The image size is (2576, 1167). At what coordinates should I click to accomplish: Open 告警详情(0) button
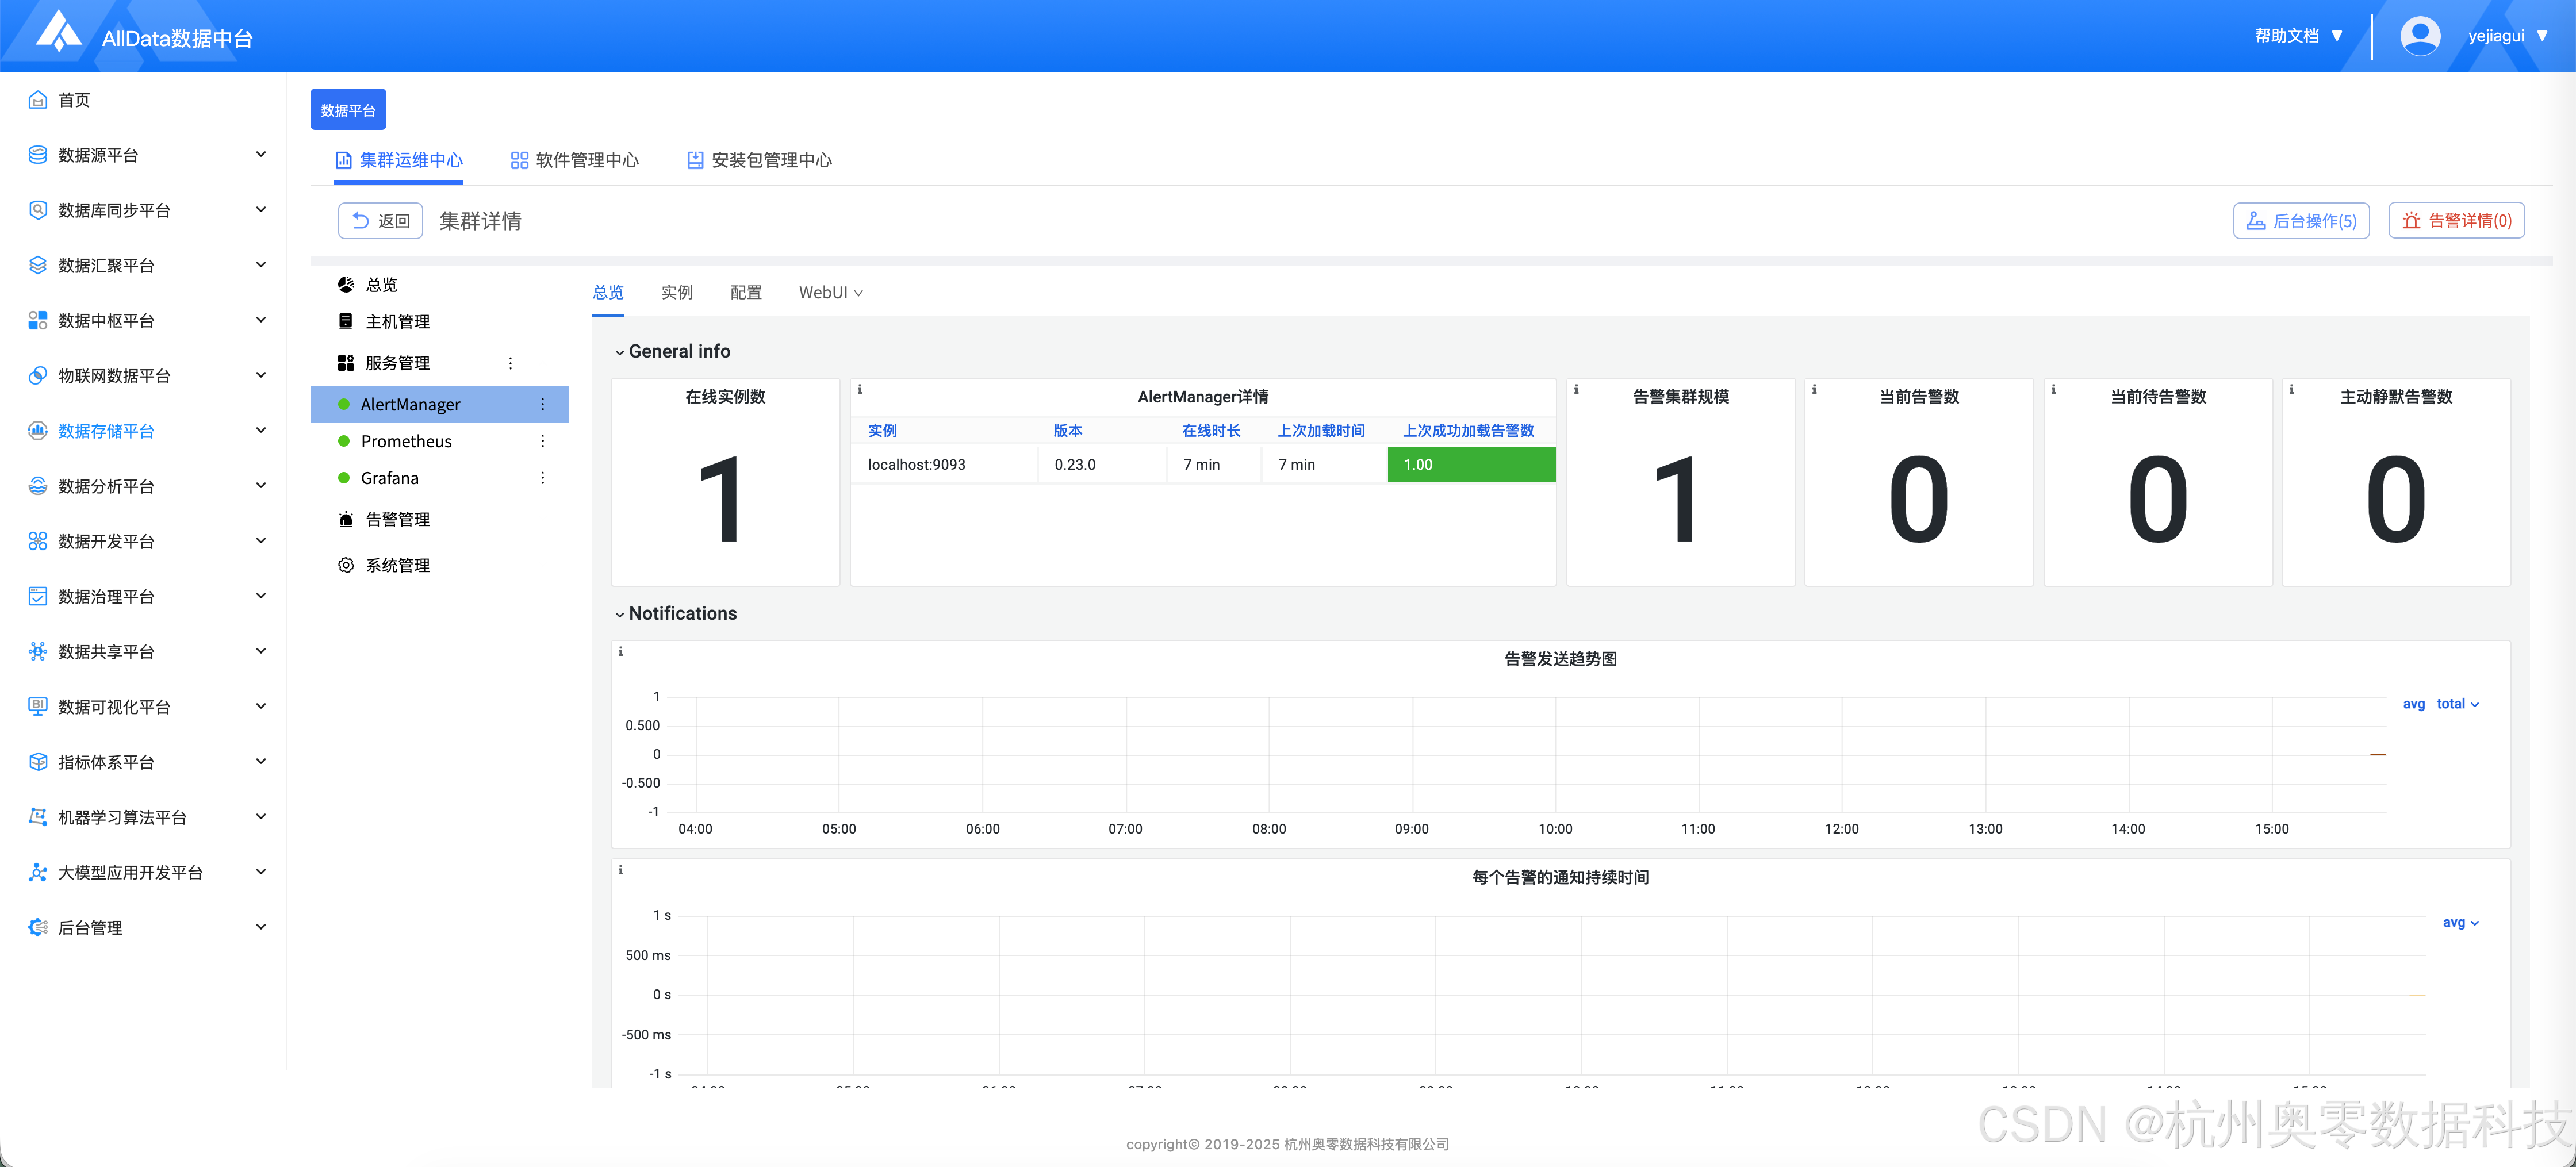(2456, 221)
